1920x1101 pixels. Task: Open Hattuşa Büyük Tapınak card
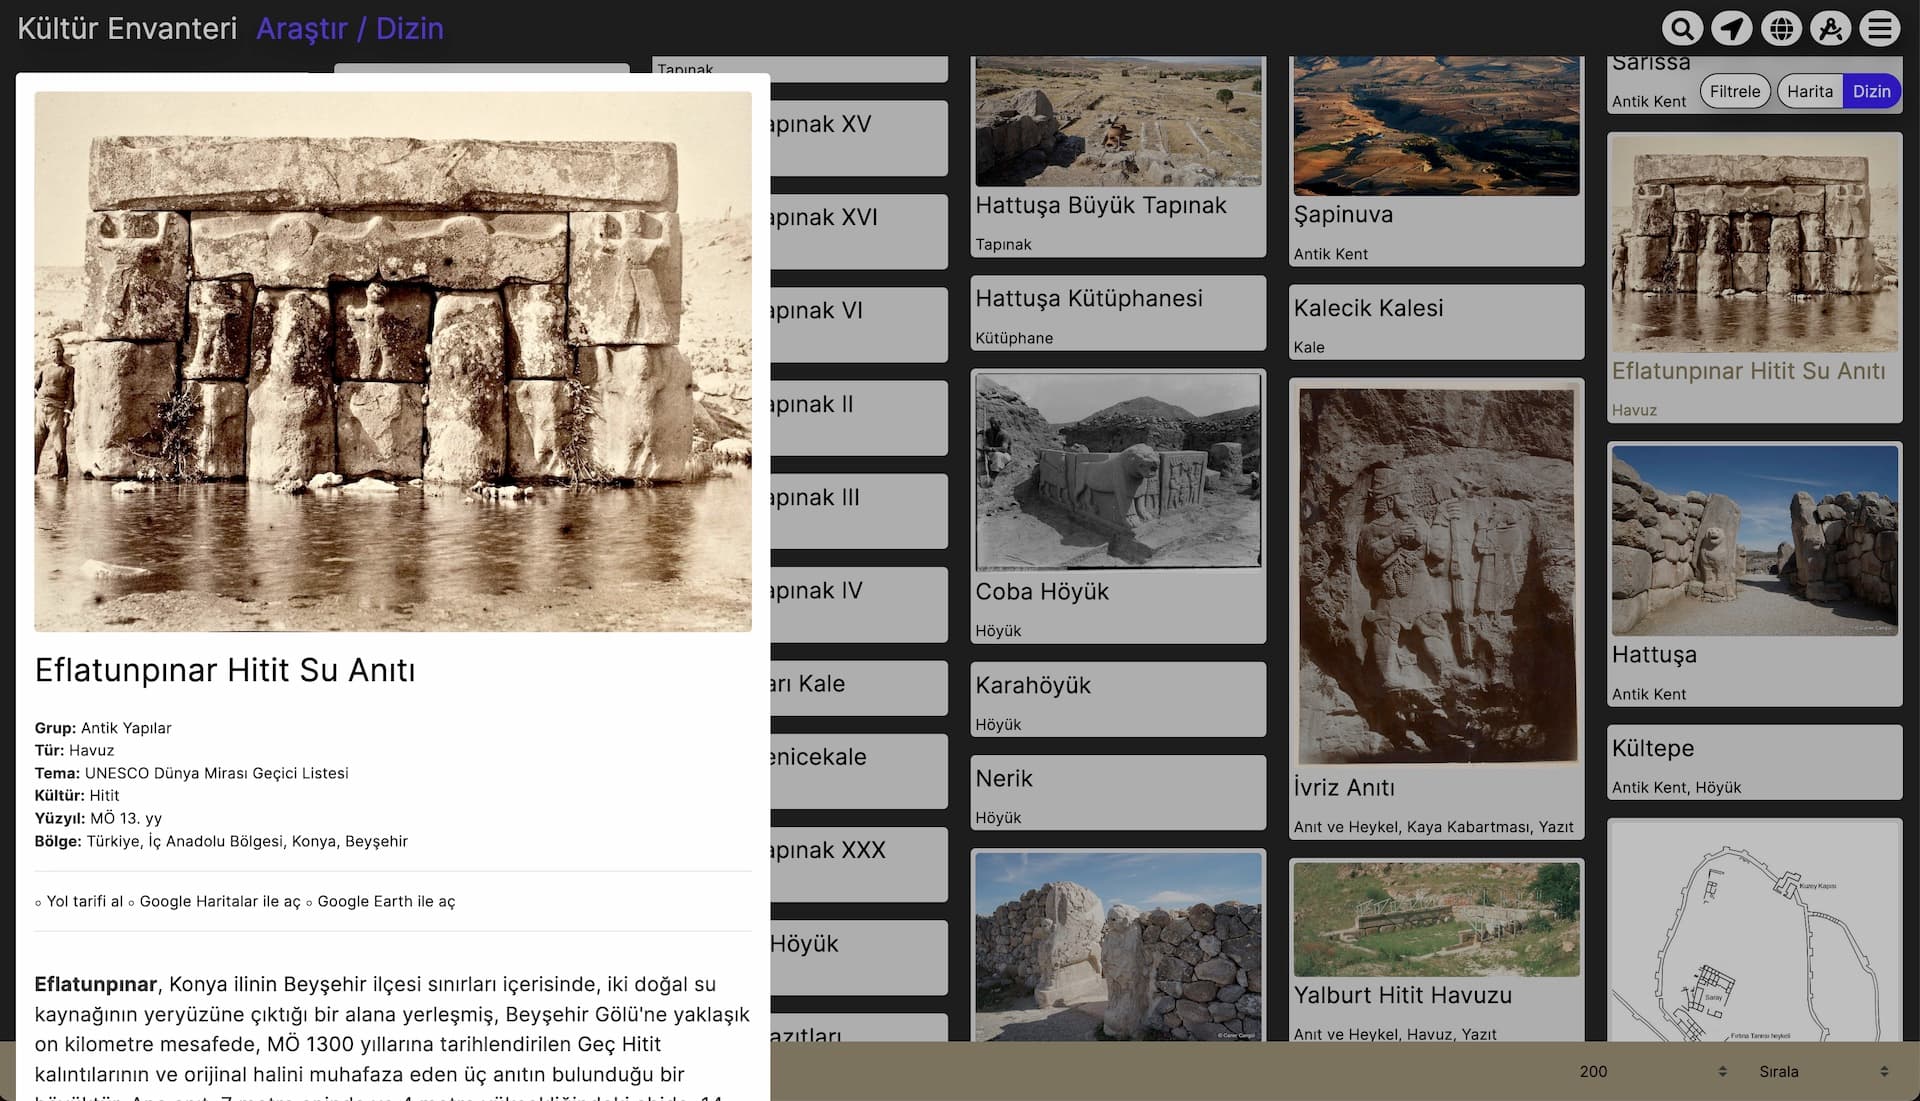pyautogui.click(x=1118, y=156)
